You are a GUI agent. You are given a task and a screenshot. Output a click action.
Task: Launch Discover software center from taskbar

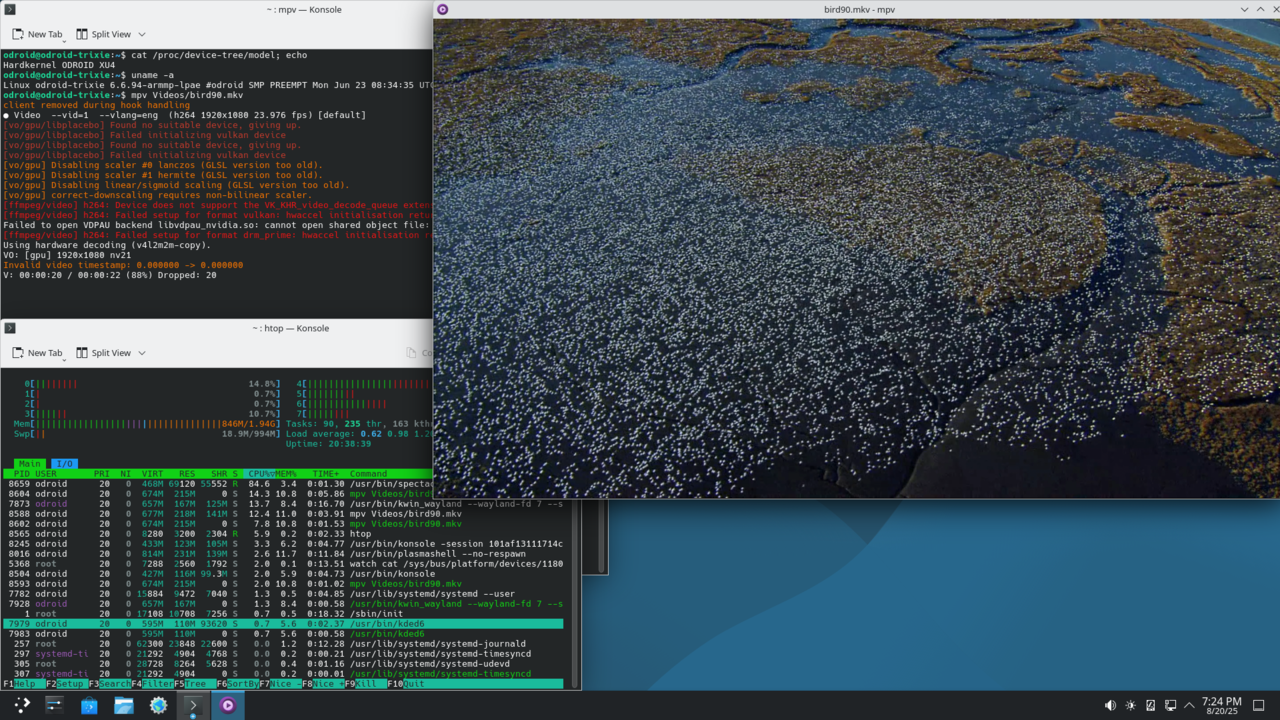tap(89, 705)
